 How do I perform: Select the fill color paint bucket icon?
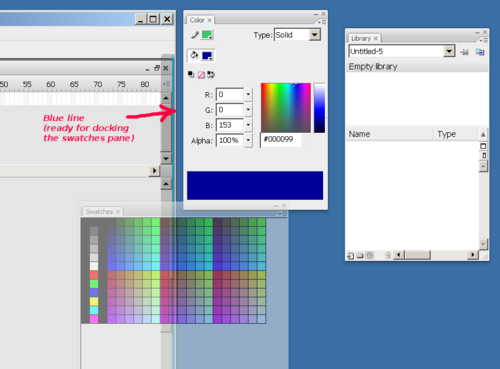click(x=194, y=55)
